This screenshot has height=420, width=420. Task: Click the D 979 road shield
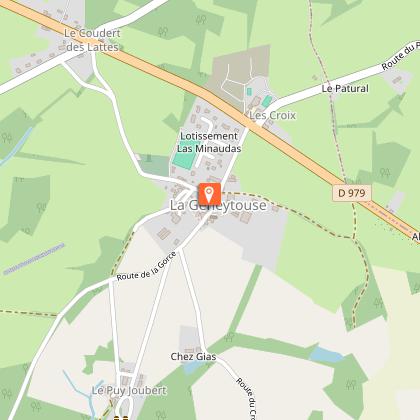click(352, 193)
